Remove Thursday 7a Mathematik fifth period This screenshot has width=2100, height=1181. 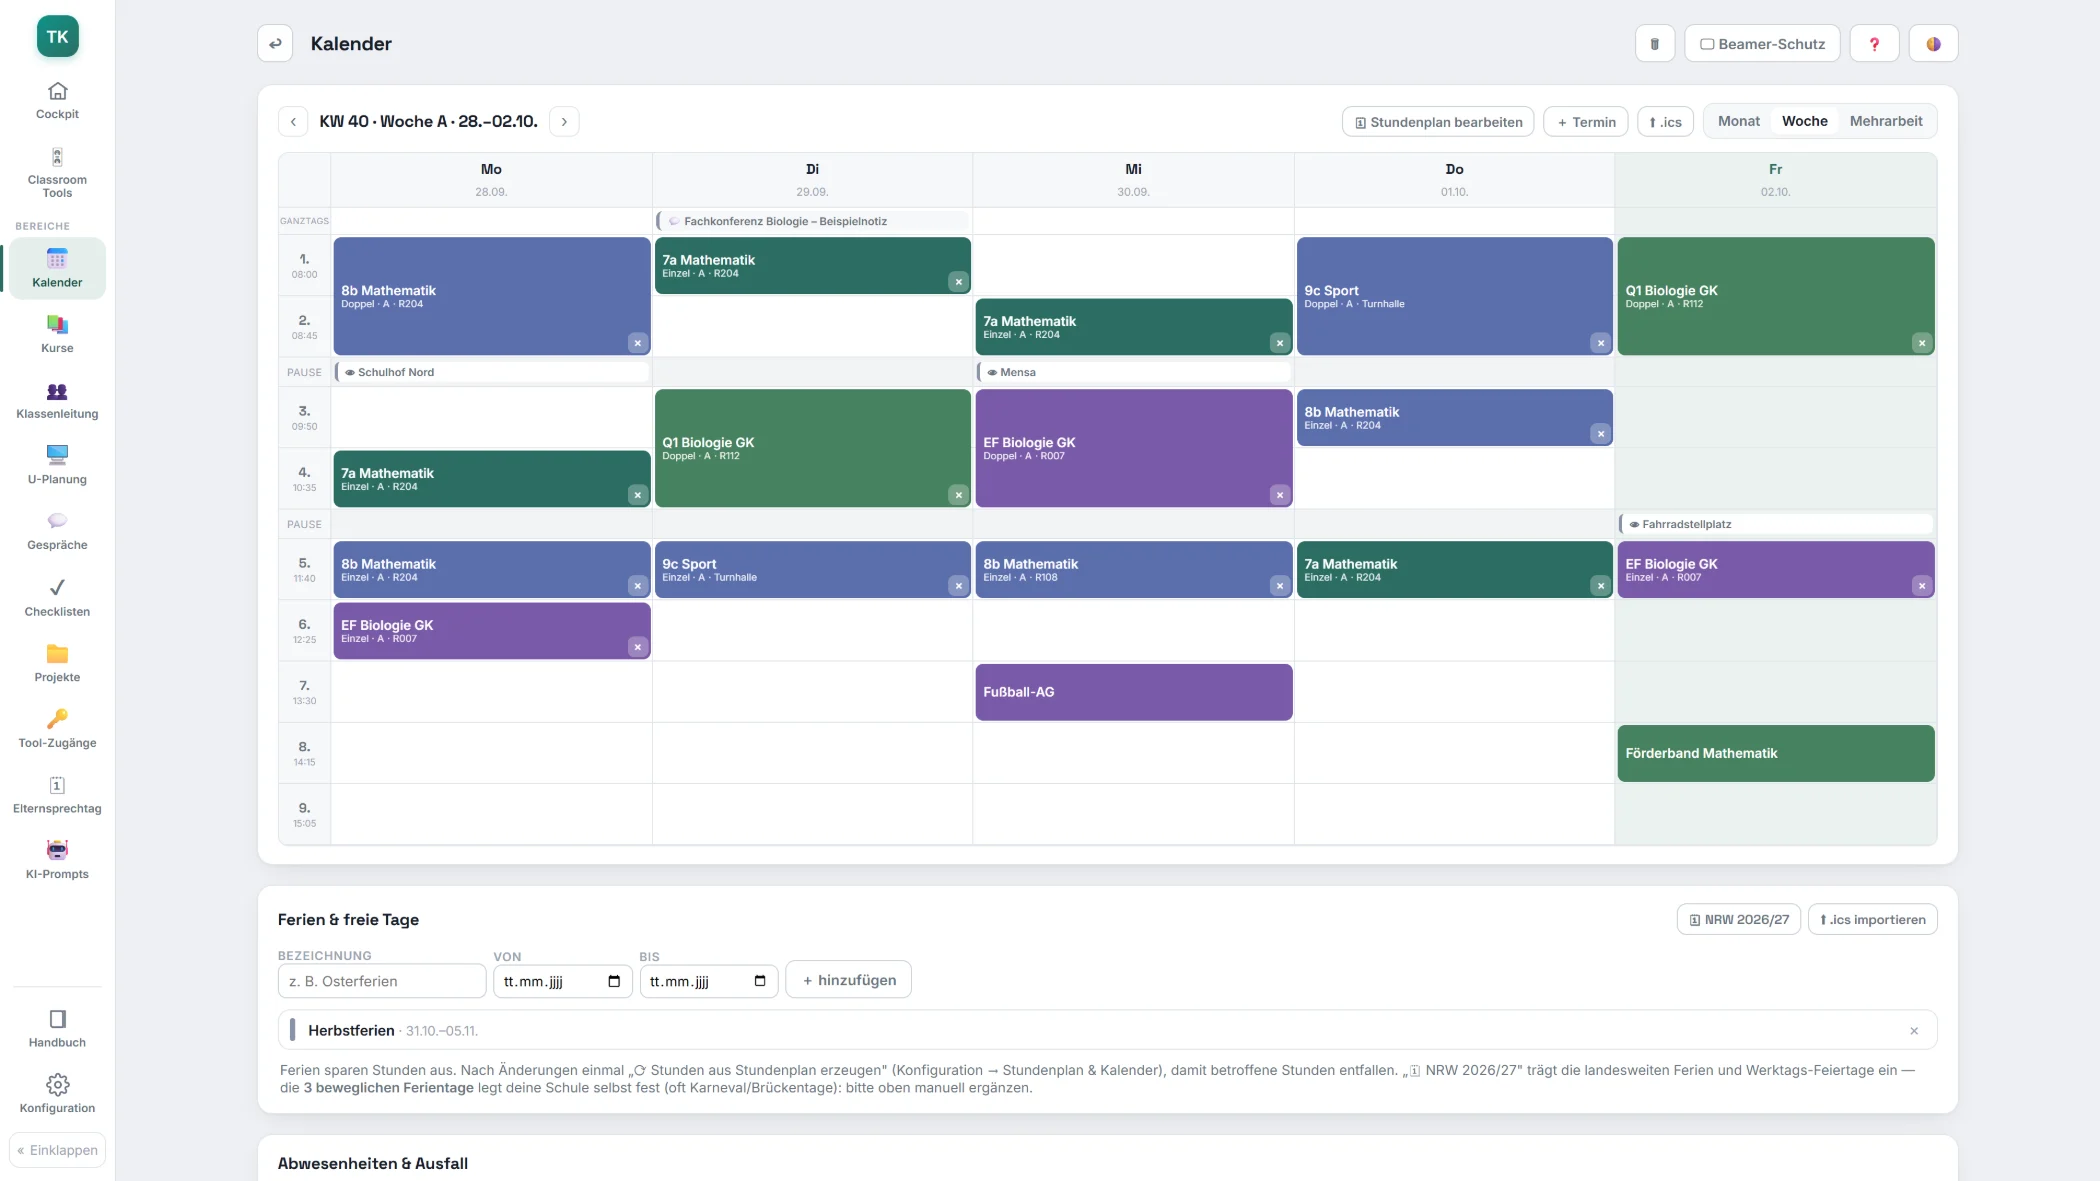coord(1601,586)
